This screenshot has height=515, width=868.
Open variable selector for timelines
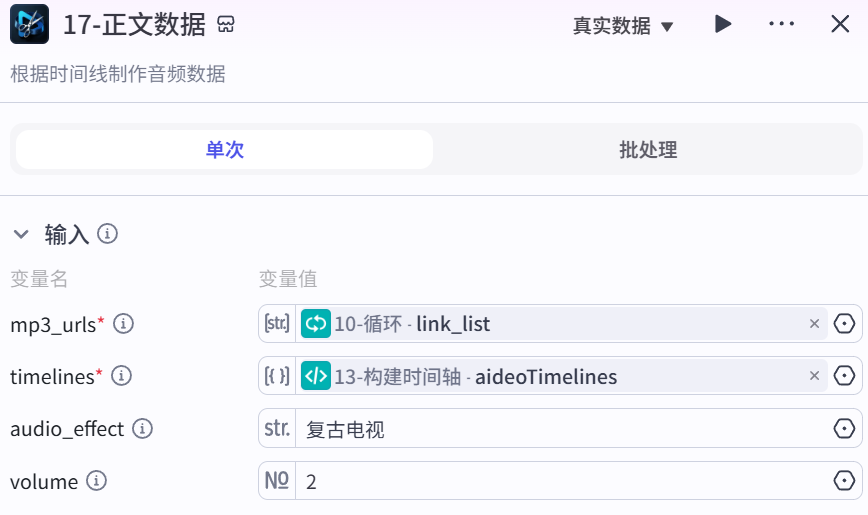point(844,376)
